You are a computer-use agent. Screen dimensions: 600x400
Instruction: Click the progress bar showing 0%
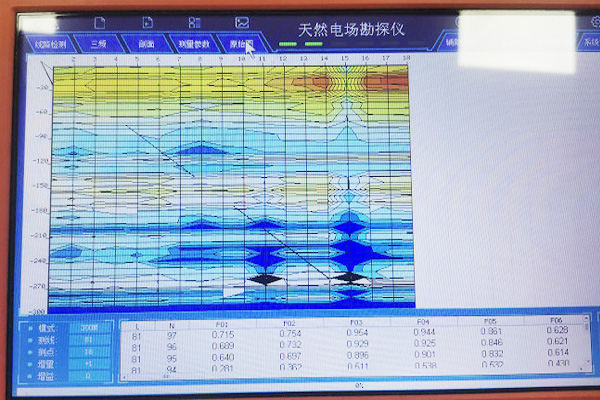pos(357,385)
